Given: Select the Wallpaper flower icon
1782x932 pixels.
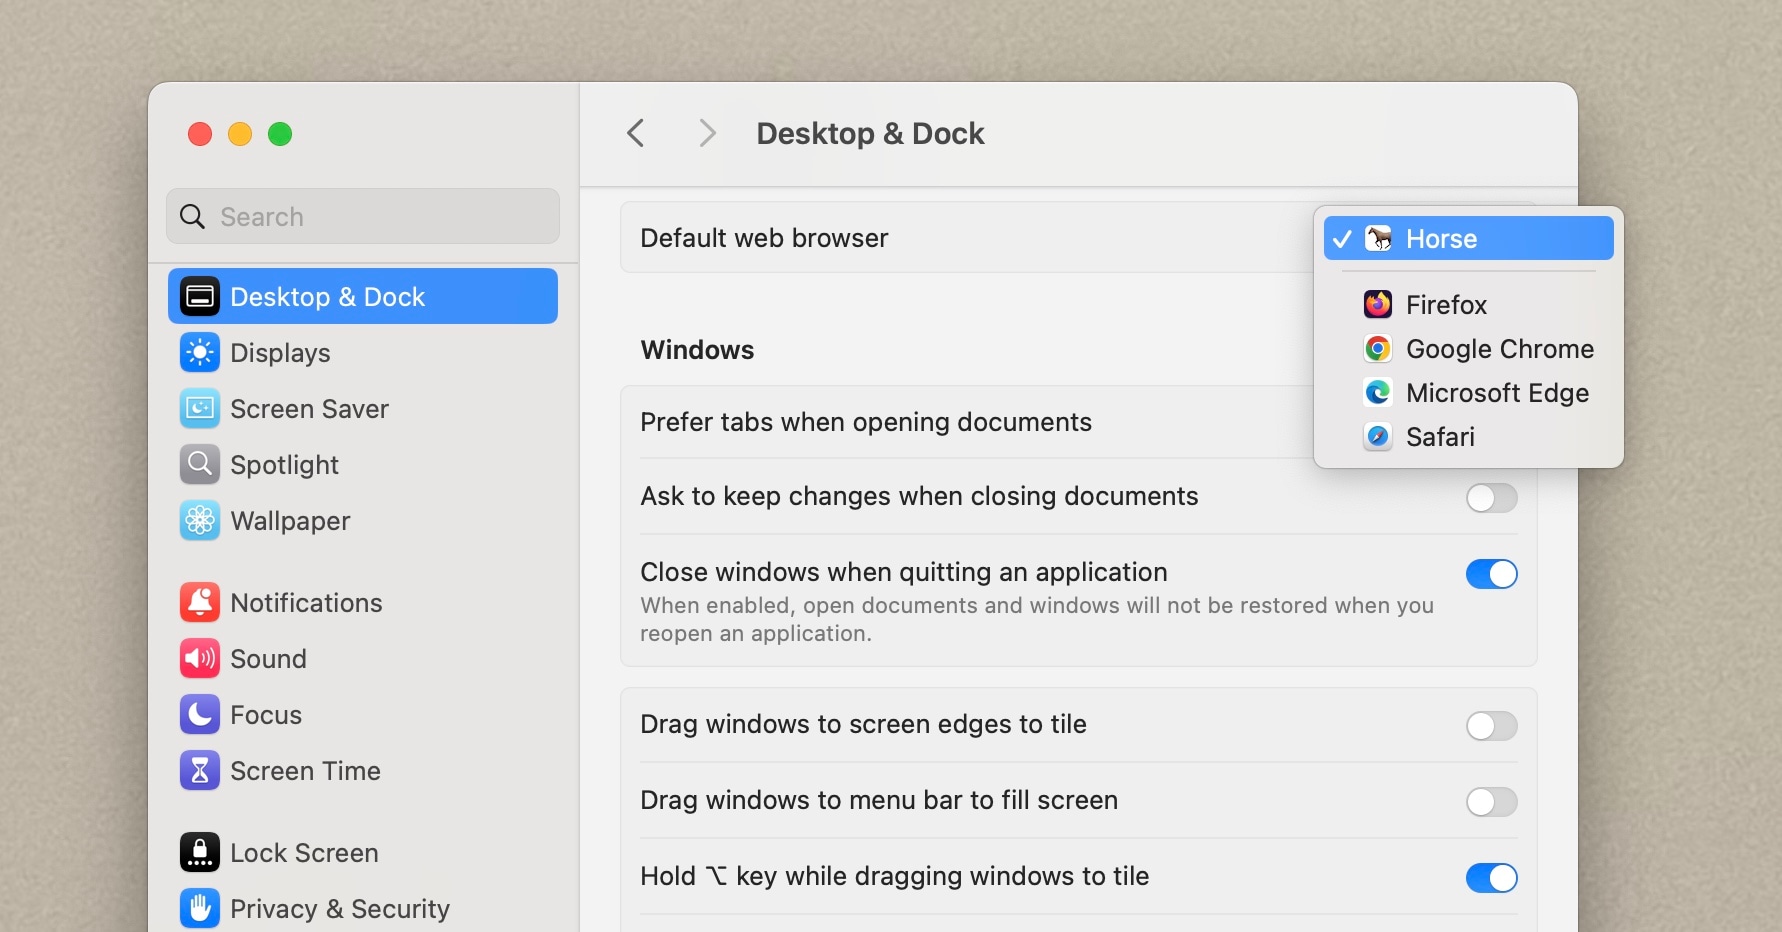Looking at the screenshot, I should pyautogui.click(x=200, y=520).
